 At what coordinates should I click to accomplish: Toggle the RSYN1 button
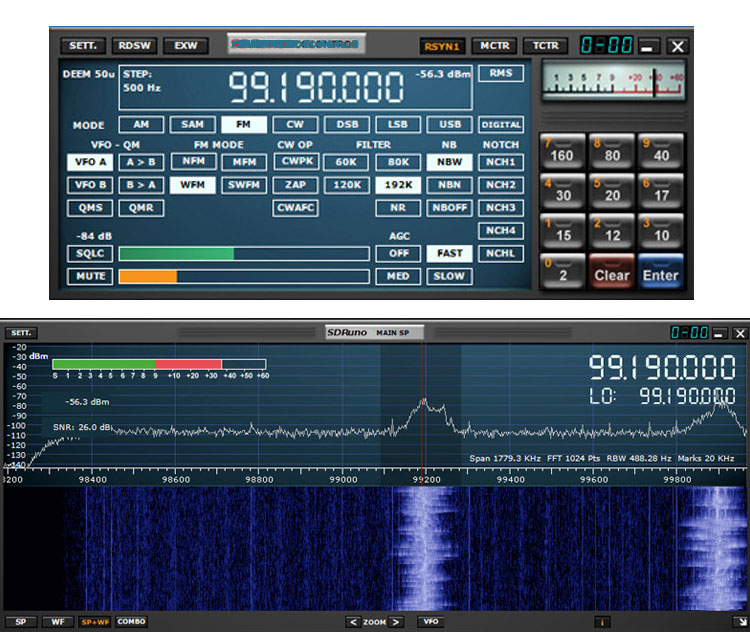click(x=442, y=46)
